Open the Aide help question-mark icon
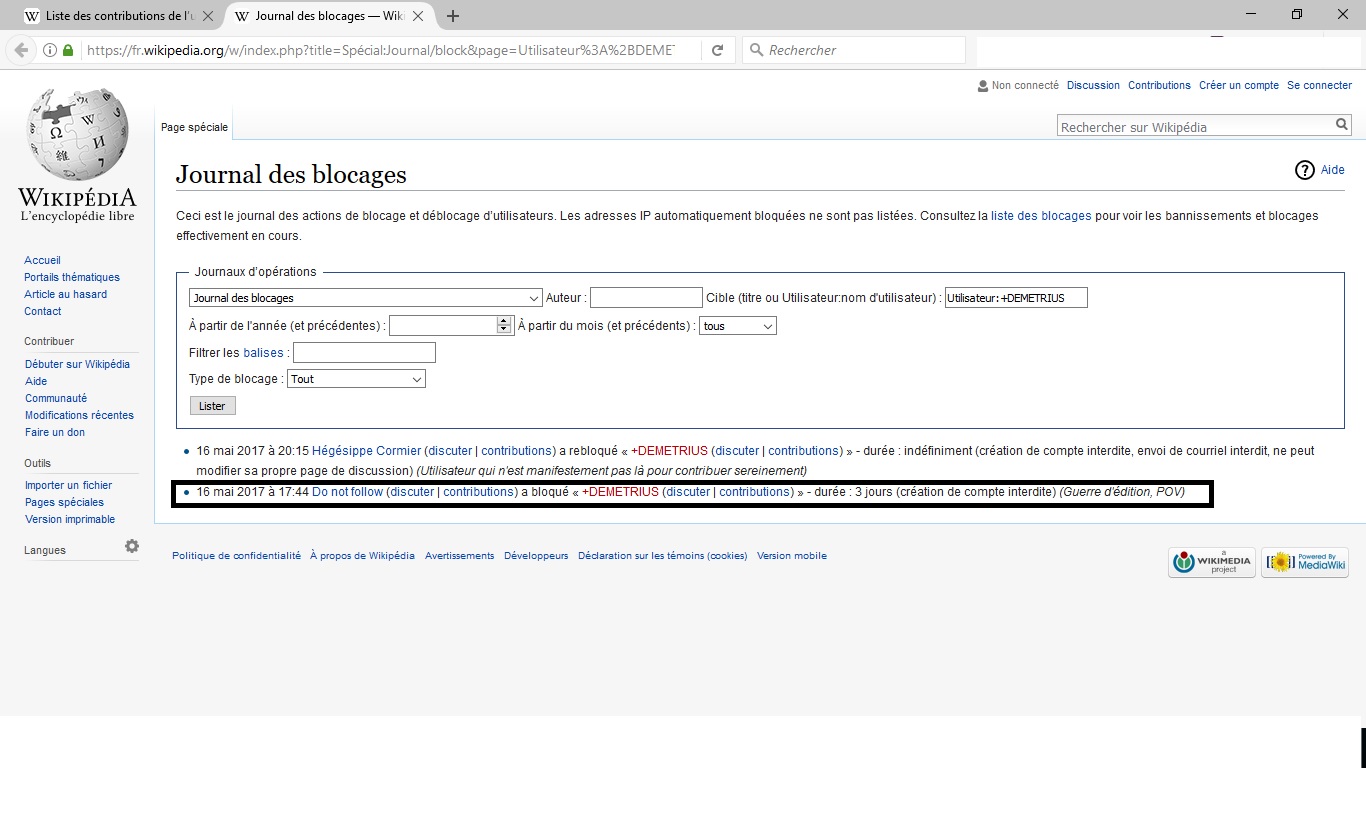 pos(1304,170)
